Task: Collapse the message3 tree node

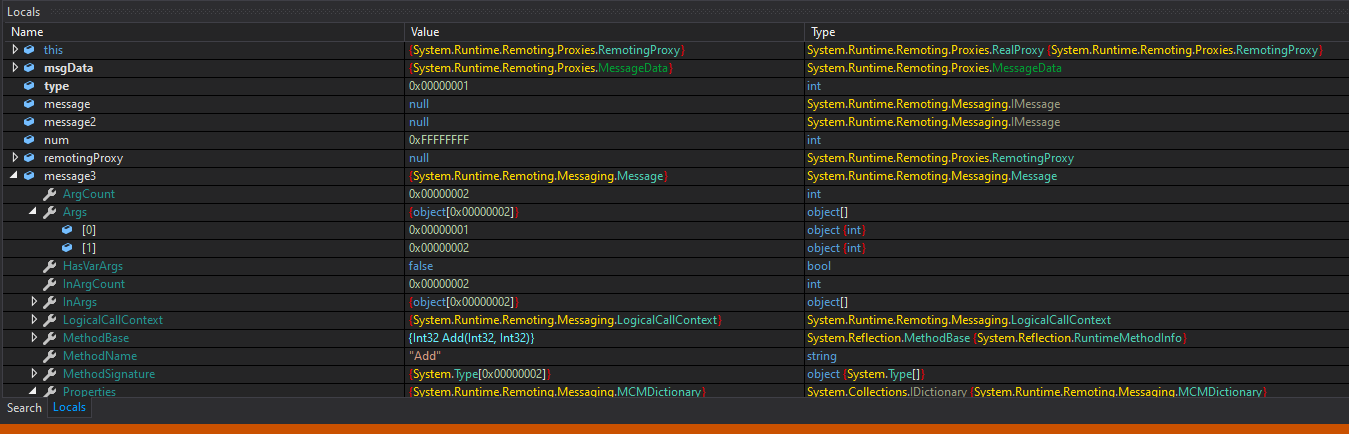Action: [15, 176]
